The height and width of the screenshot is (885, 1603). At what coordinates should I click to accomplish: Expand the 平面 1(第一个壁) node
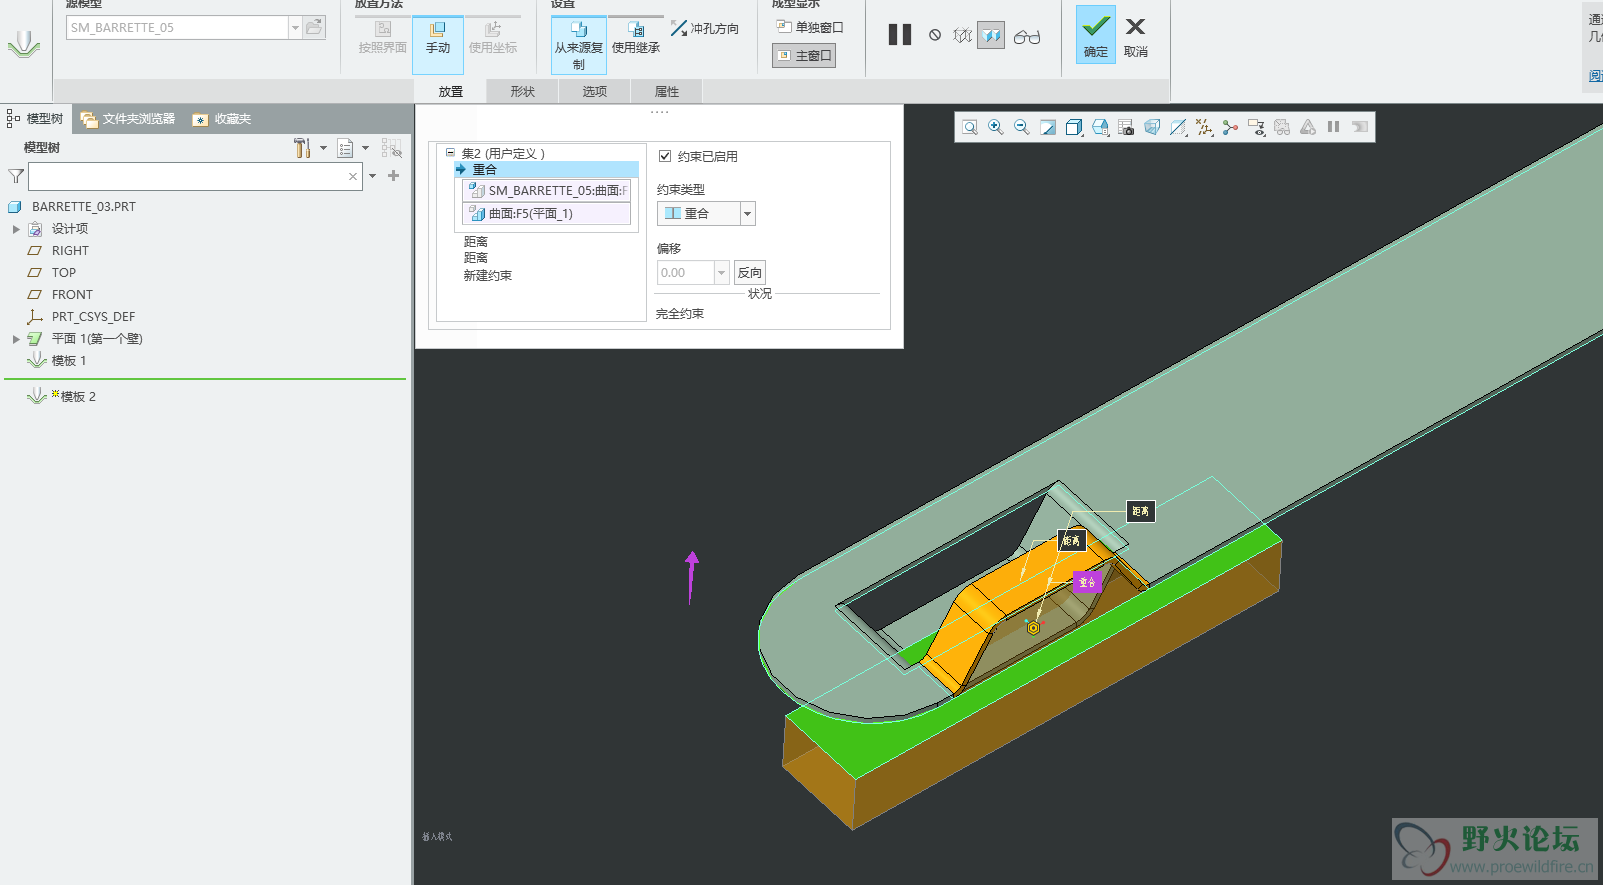16,339
